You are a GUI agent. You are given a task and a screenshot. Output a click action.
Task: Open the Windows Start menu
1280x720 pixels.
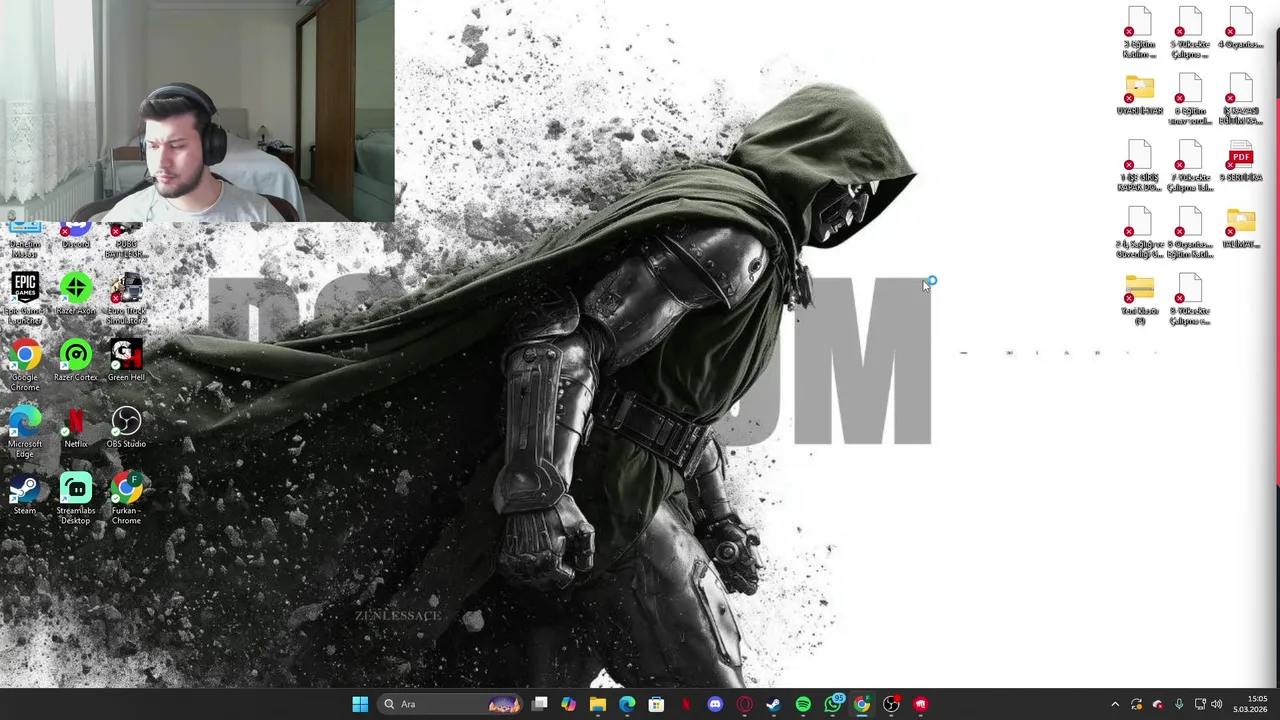(x=360, y=704)
